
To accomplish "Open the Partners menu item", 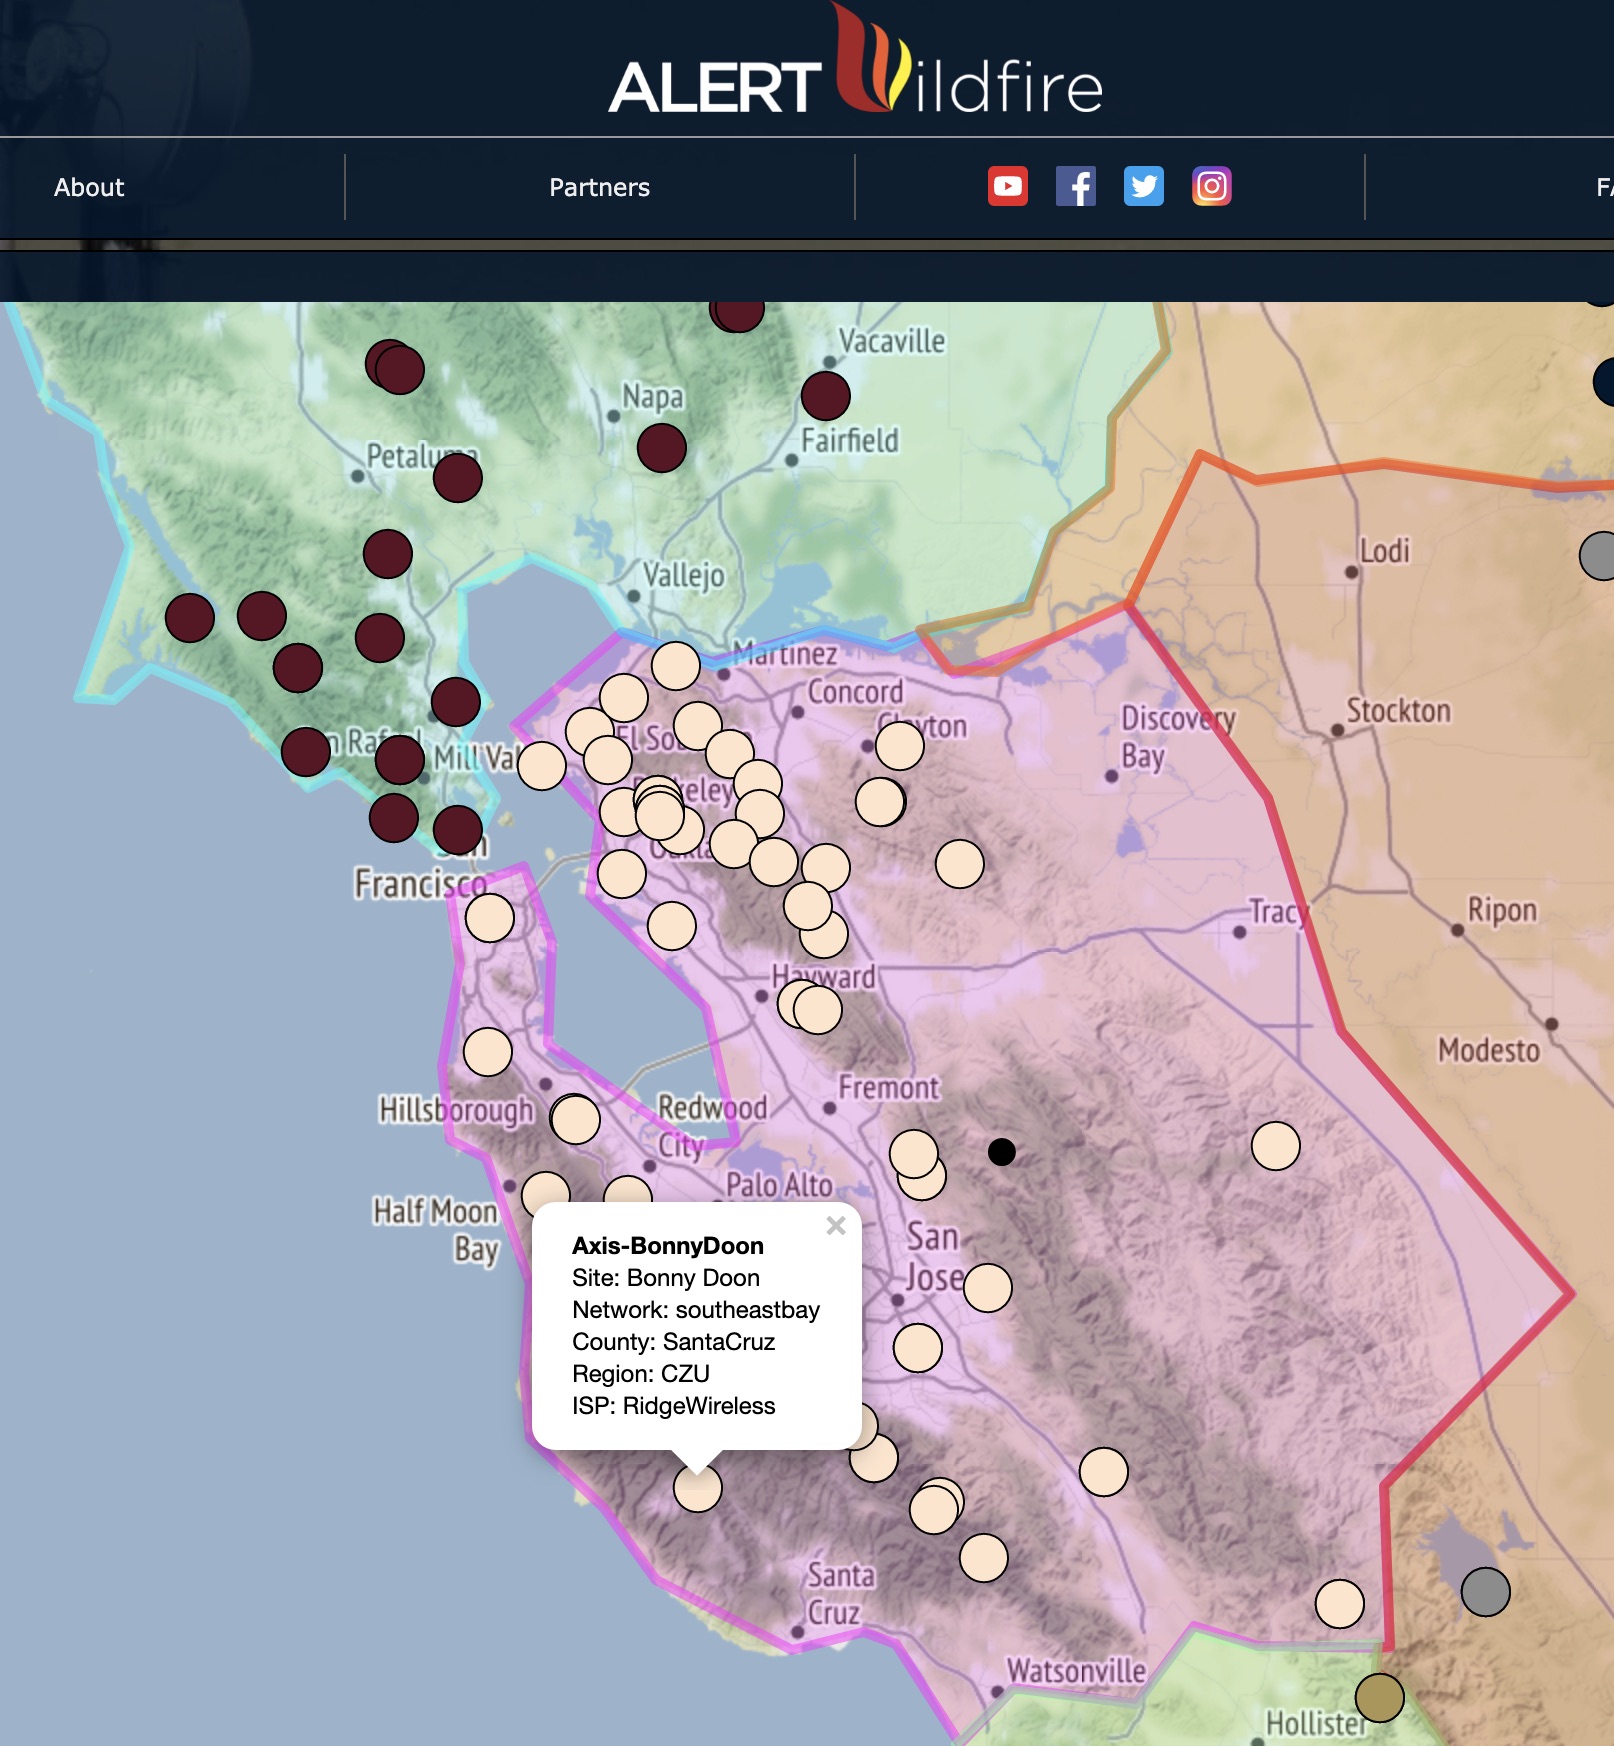I will [x=599, y=187].
